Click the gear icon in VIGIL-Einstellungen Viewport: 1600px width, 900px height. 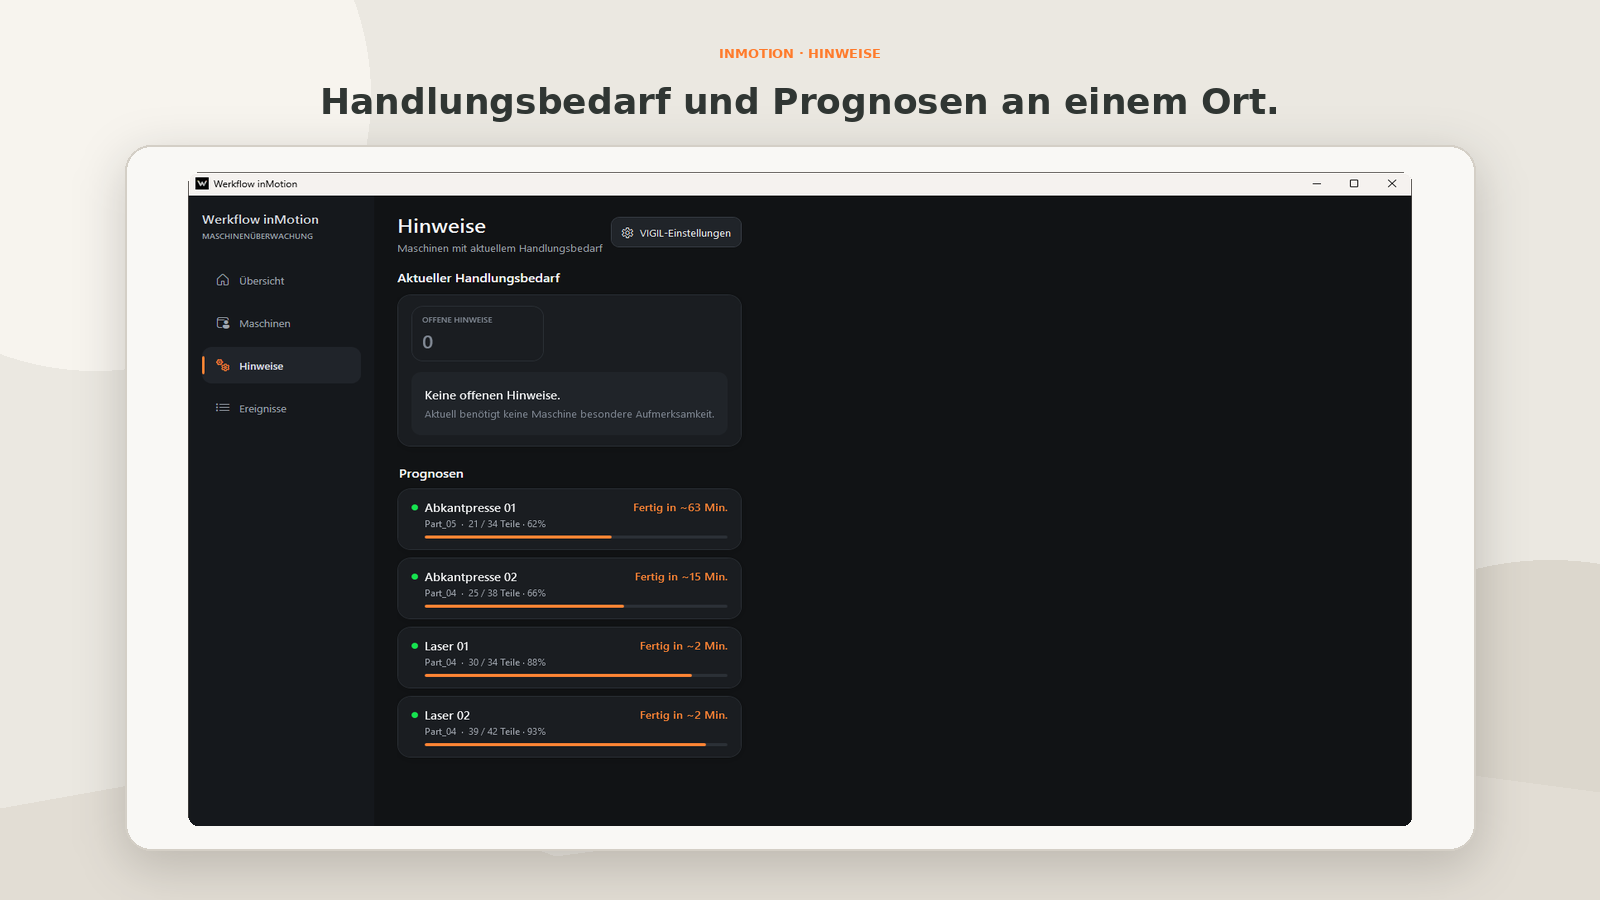click(628, 233)
